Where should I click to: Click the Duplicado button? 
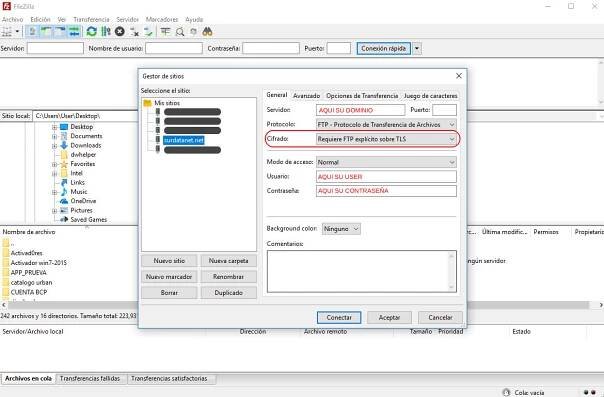tap(228, 293)
